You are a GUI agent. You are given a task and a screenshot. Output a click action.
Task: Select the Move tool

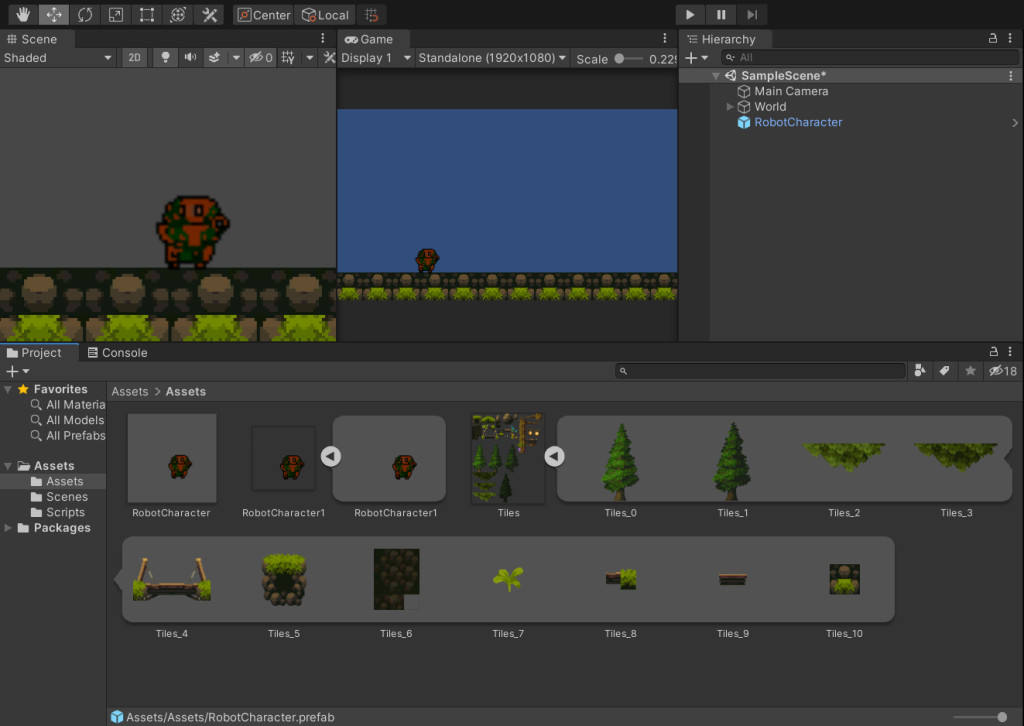(x=53, y=15)
